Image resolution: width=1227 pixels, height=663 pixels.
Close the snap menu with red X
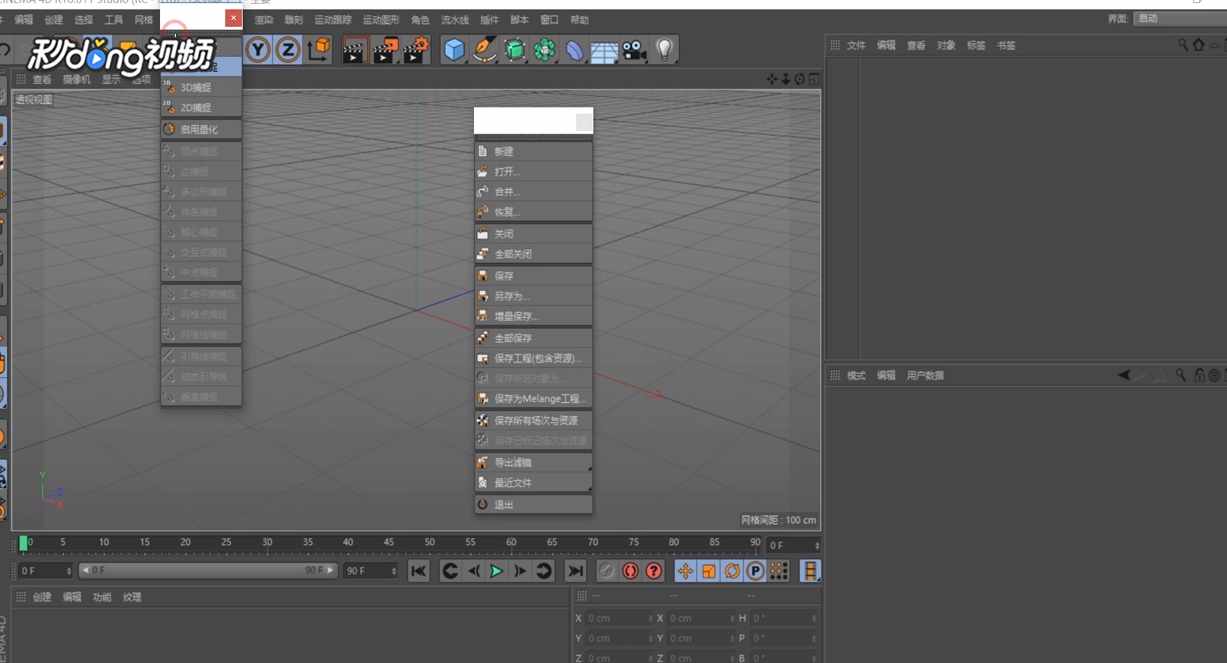coord(233,18)
